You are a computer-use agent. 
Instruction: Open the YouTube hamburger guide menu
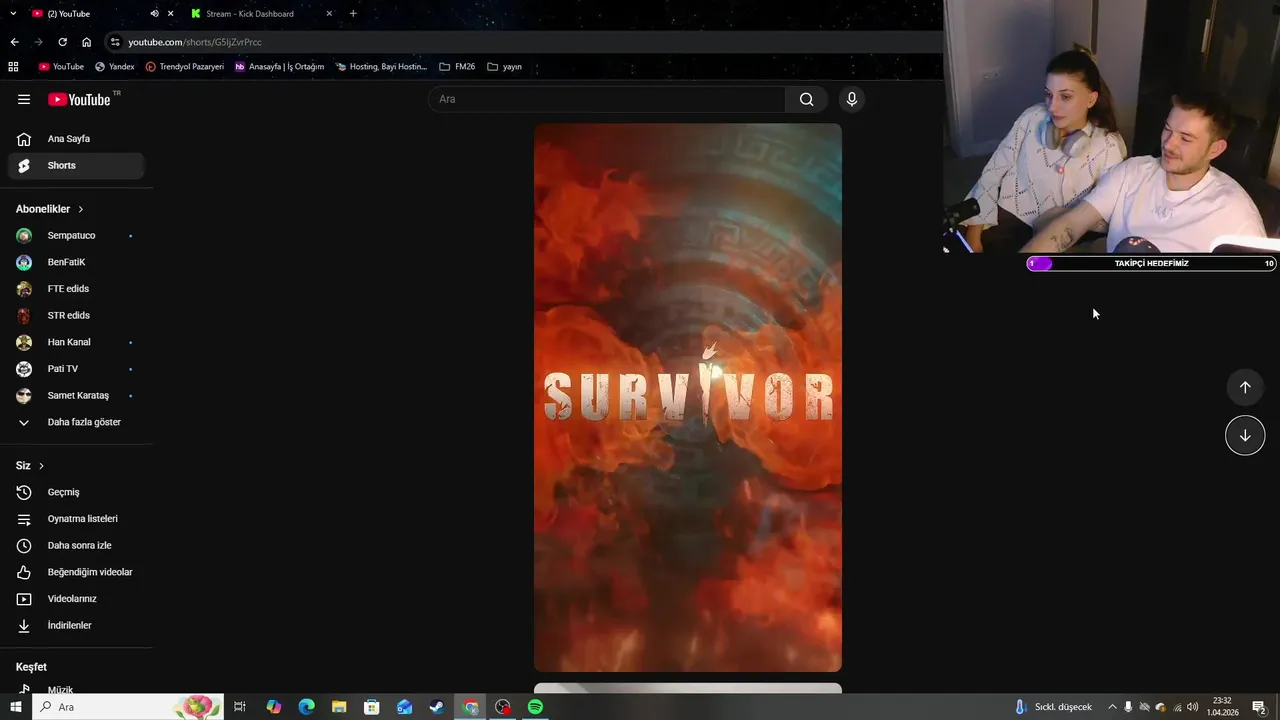point(24,99)
